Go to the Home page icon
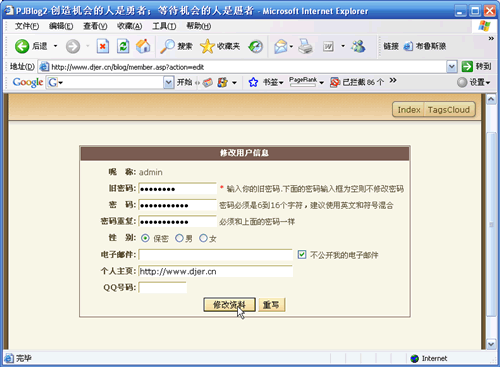 tap(143, 46)
